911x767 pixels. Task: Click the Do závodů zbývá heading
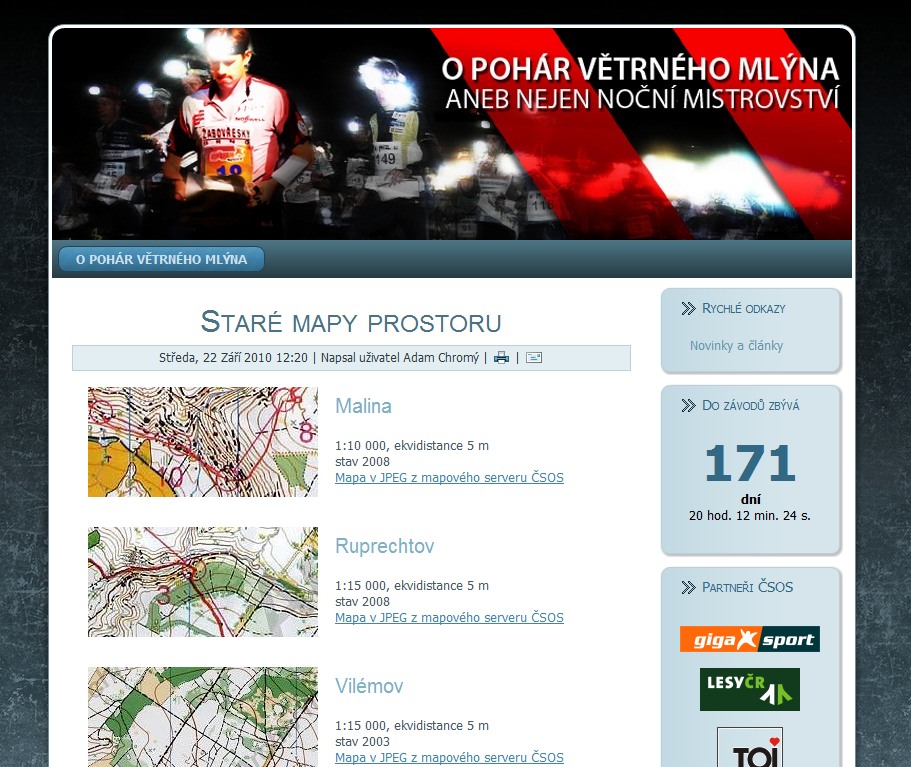(750, 406)
